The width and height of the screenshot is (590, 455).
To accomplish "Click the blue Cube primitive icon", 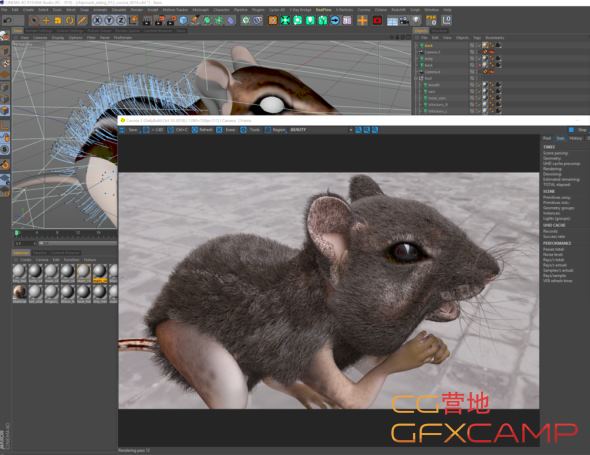I will tap(183, 20).
